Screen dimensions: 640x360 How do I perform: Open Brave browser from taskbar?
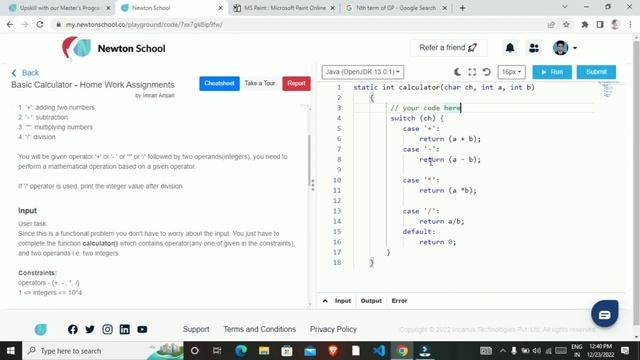pos(333,351)
